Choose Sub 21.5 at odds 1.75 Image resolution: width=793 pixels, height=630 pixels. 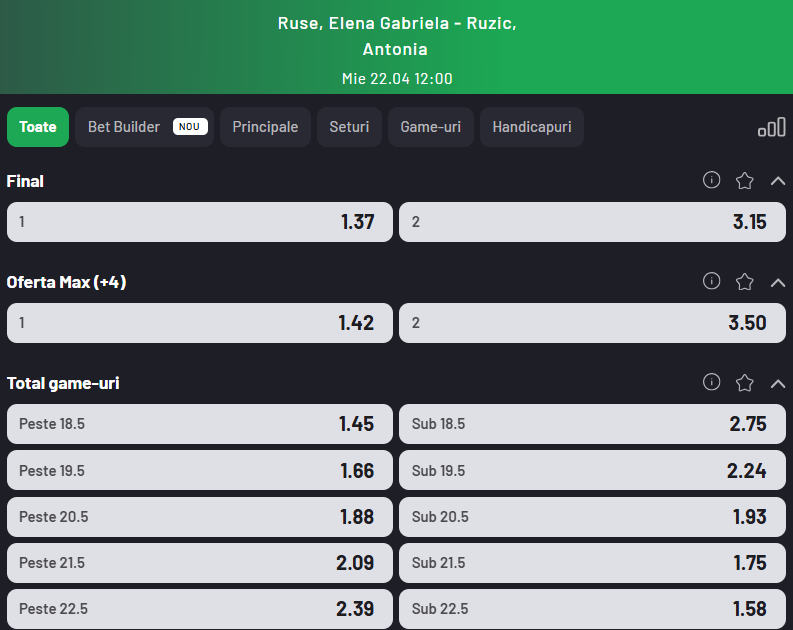tap(592, 562)
